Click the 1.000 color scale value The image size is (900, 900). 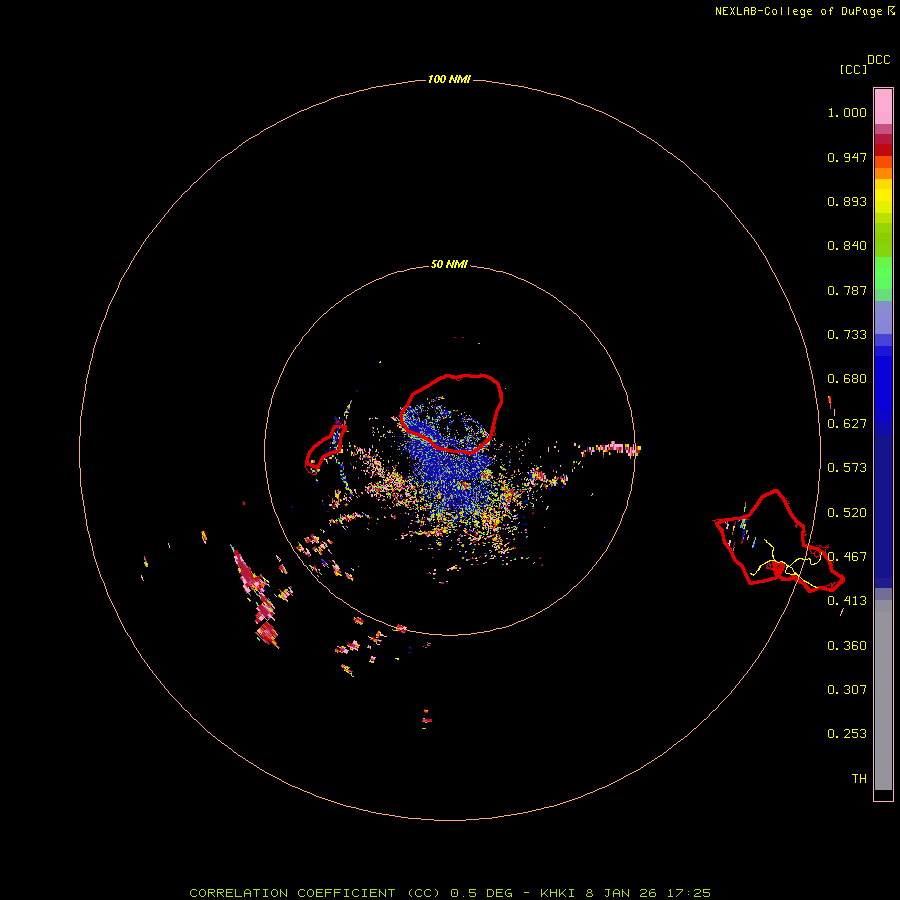click(x=847, y=112)
